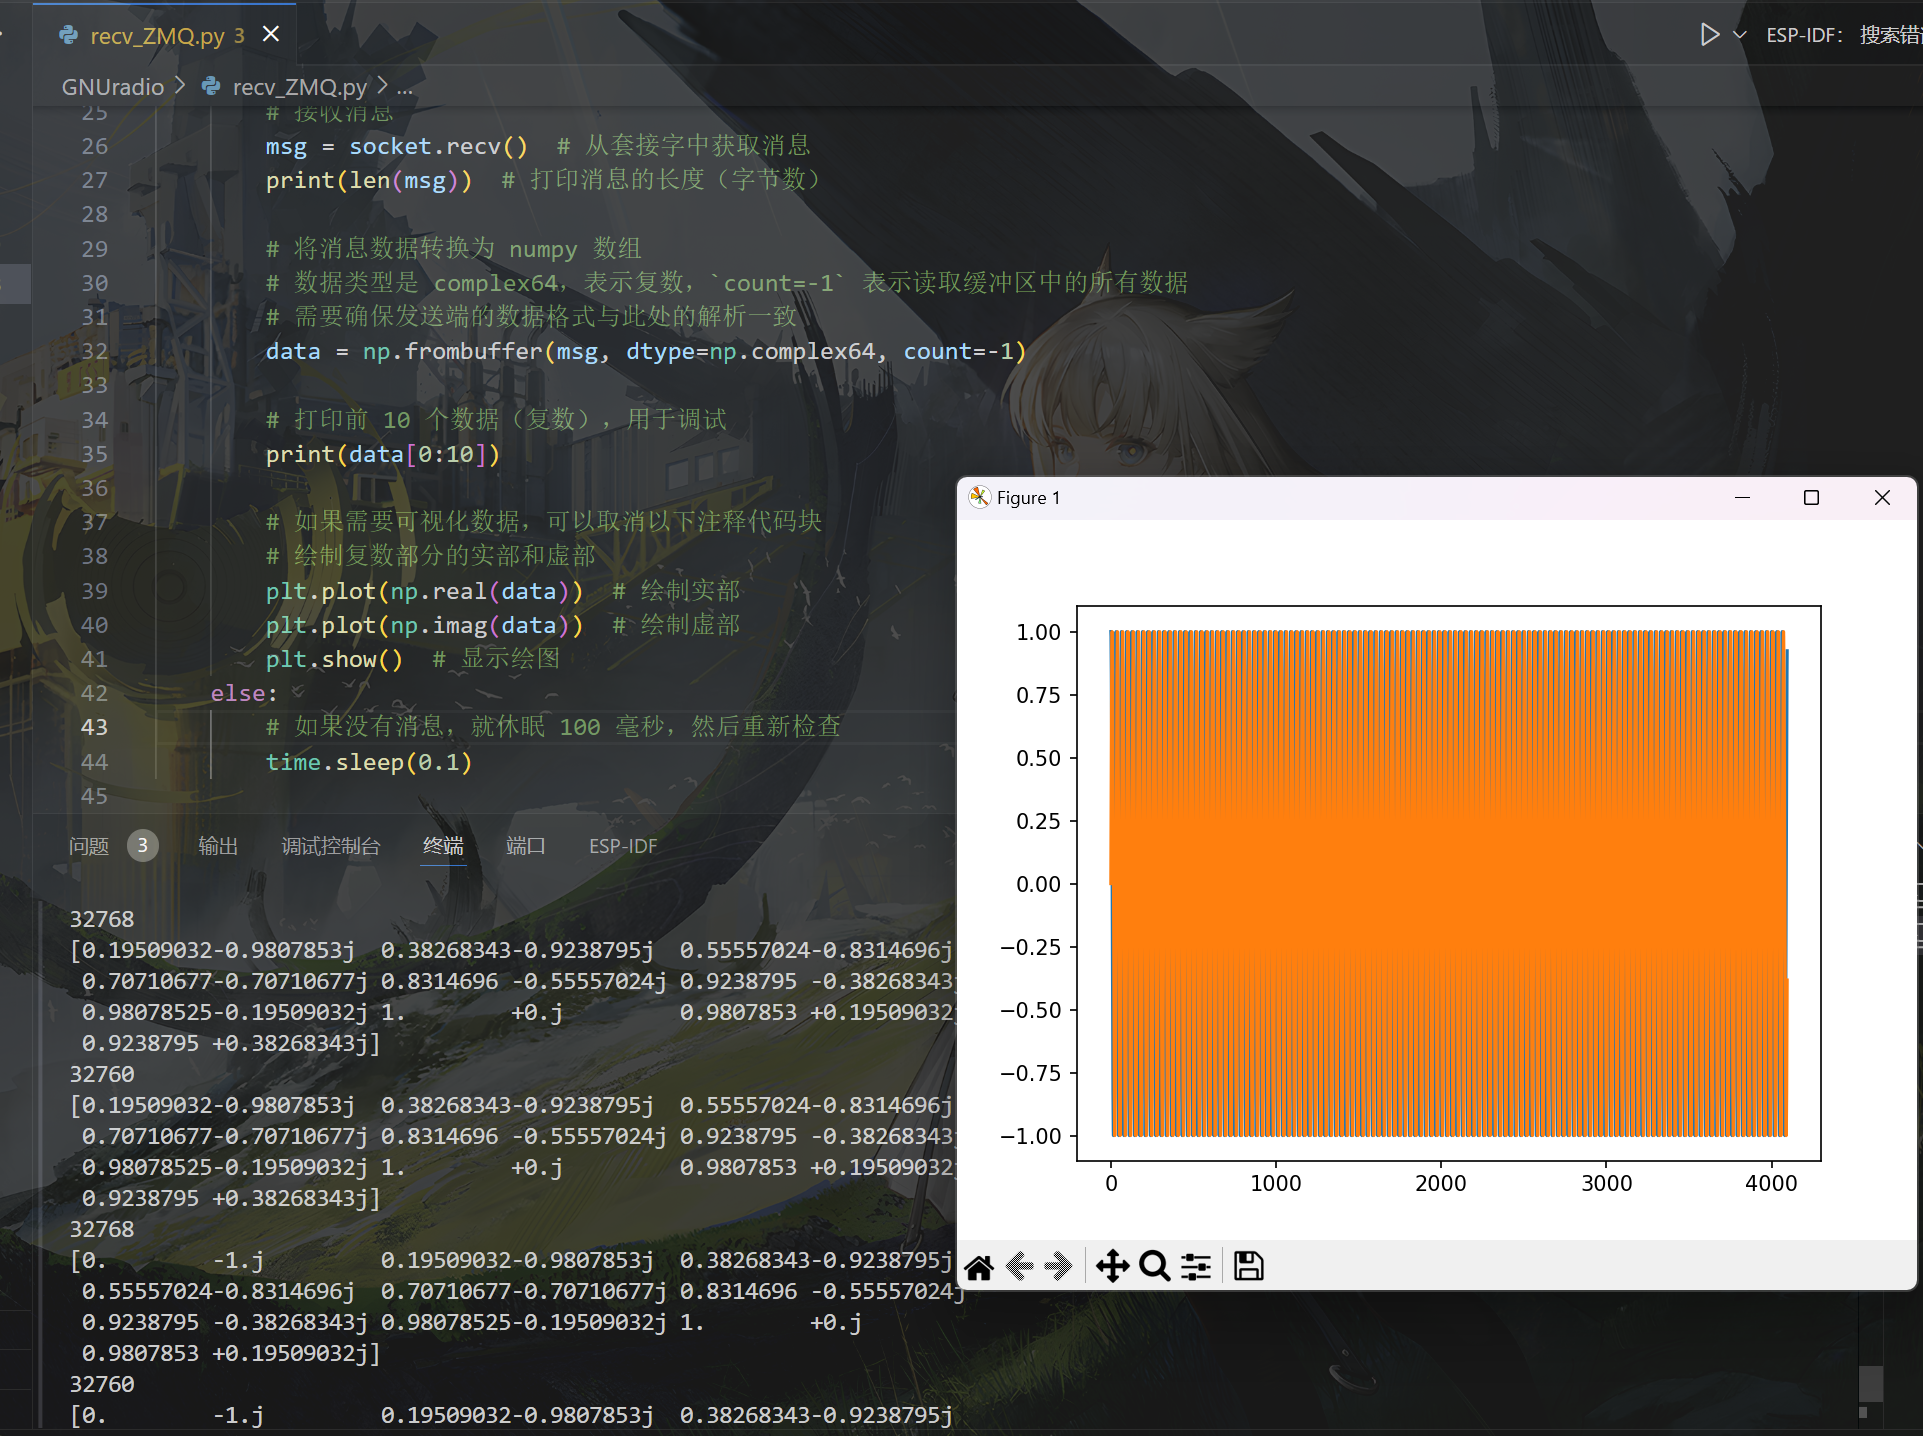Image resolution: width=1923 pixels, height=1436 pixels.
Task: Click ESP-IDF search errors button
Action: tap(1842, 35)
